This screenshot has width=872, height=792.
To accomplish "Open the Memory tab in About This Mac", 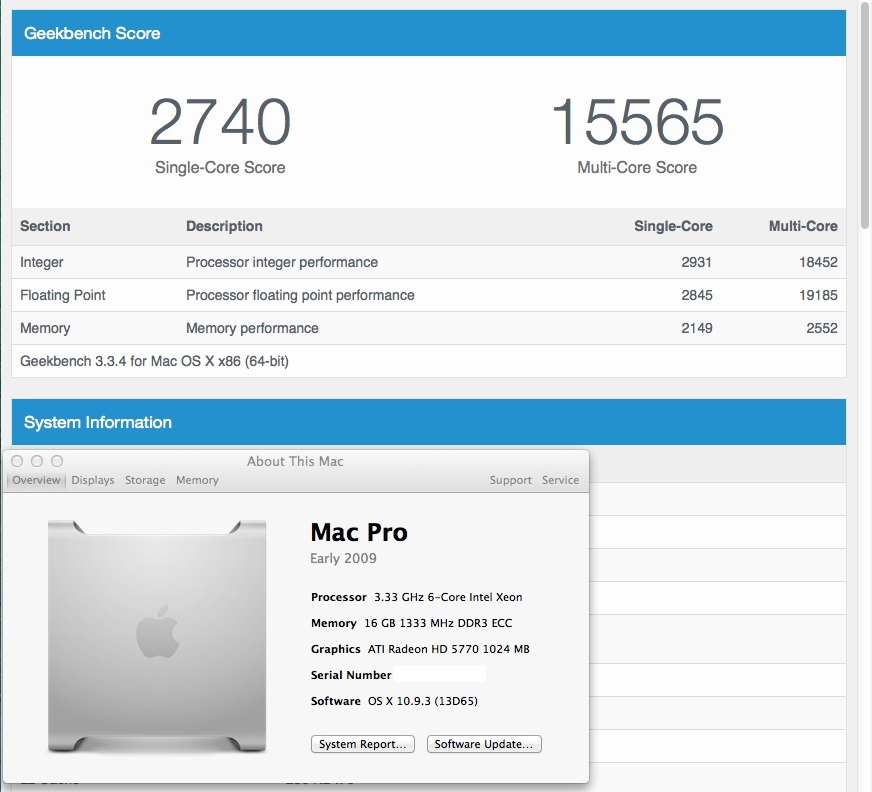I will 197,480.
